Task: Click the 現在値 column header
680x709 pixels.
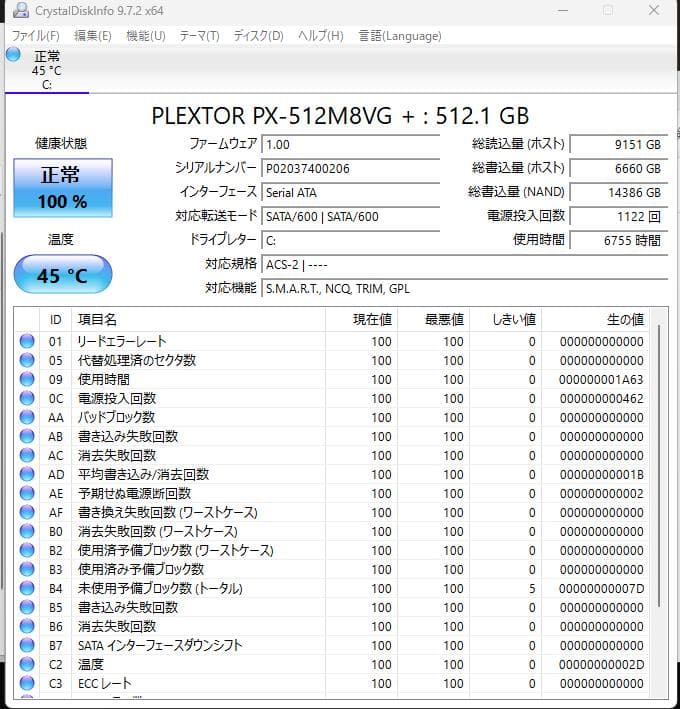Action: coord(361,320)
